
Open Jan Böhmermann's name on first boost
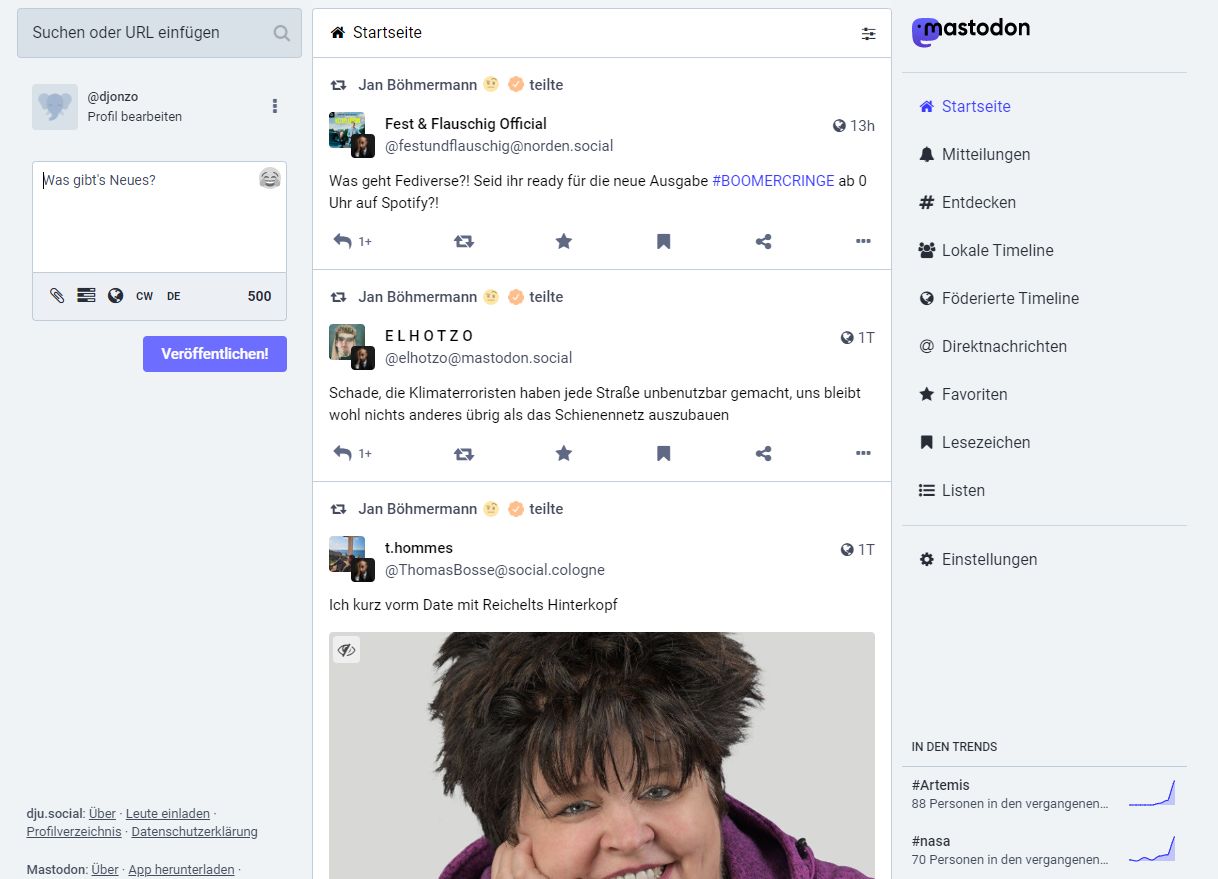pos(418,85)
